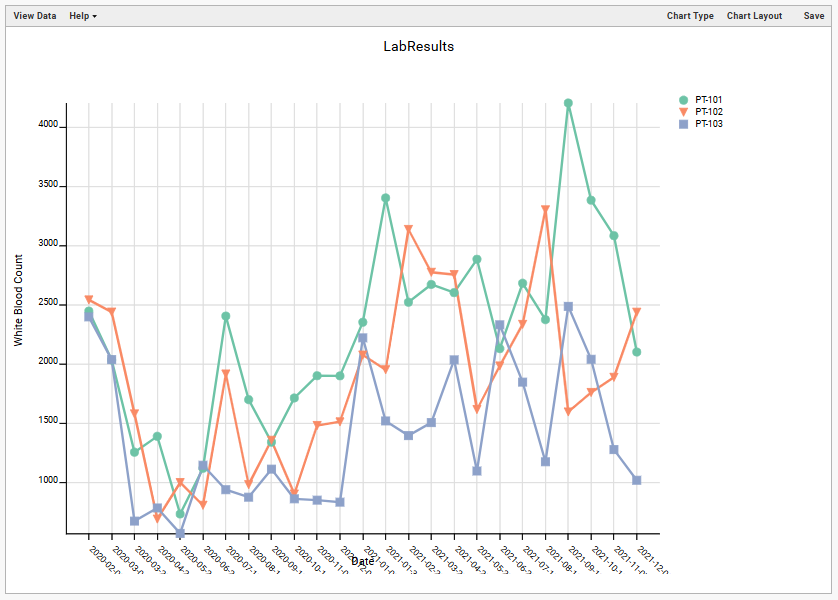This screenshot has height=600, width=838.
Task: Click the White Blood Count axis label
Action: pyautogui.click(x=18, y=300)
